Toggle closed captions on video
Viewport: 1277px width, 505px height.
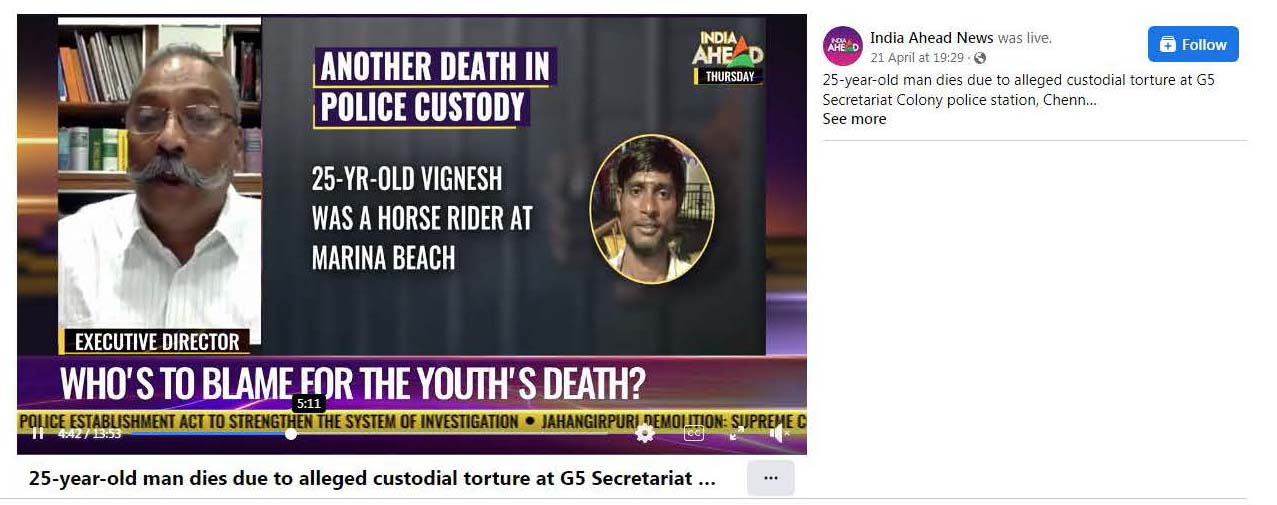pyautogui.click(x=693, y=433)
